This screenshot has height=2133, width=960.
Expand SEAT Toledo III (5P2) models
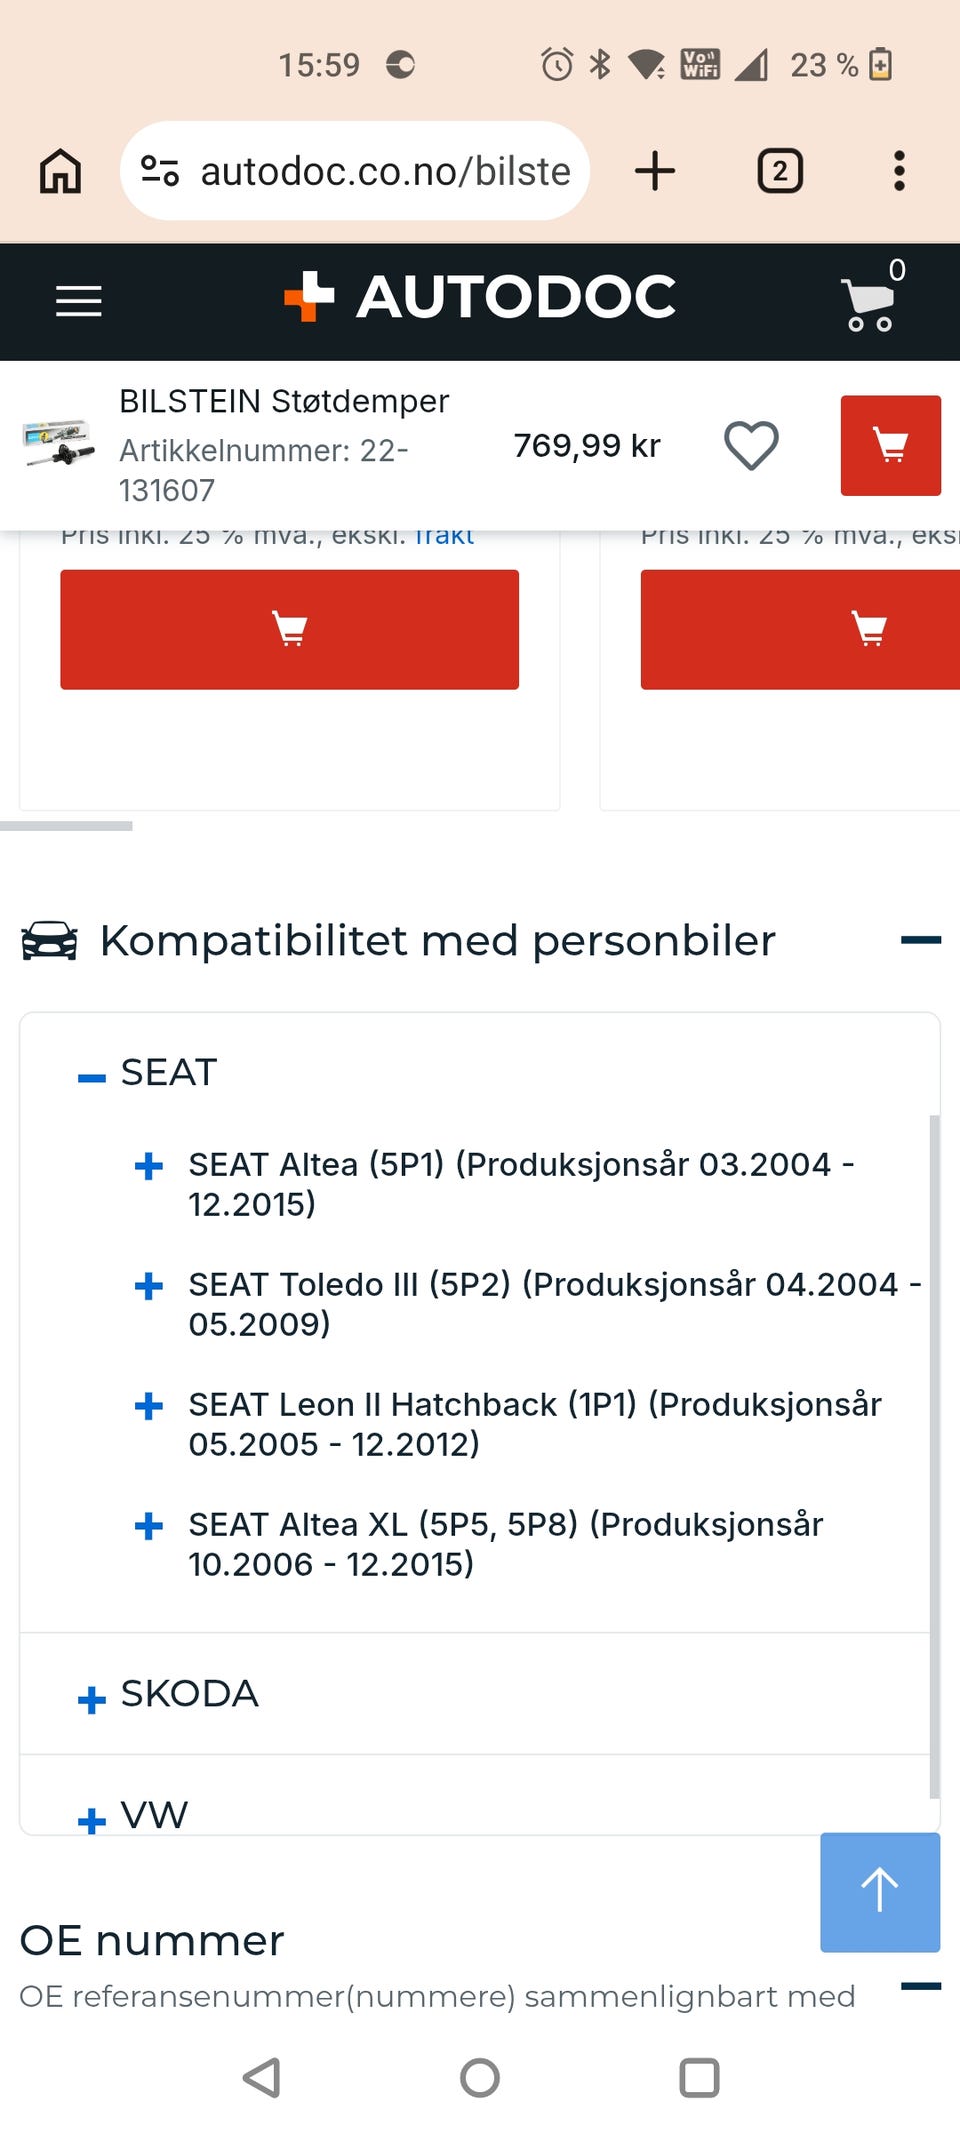[149, 1286]
